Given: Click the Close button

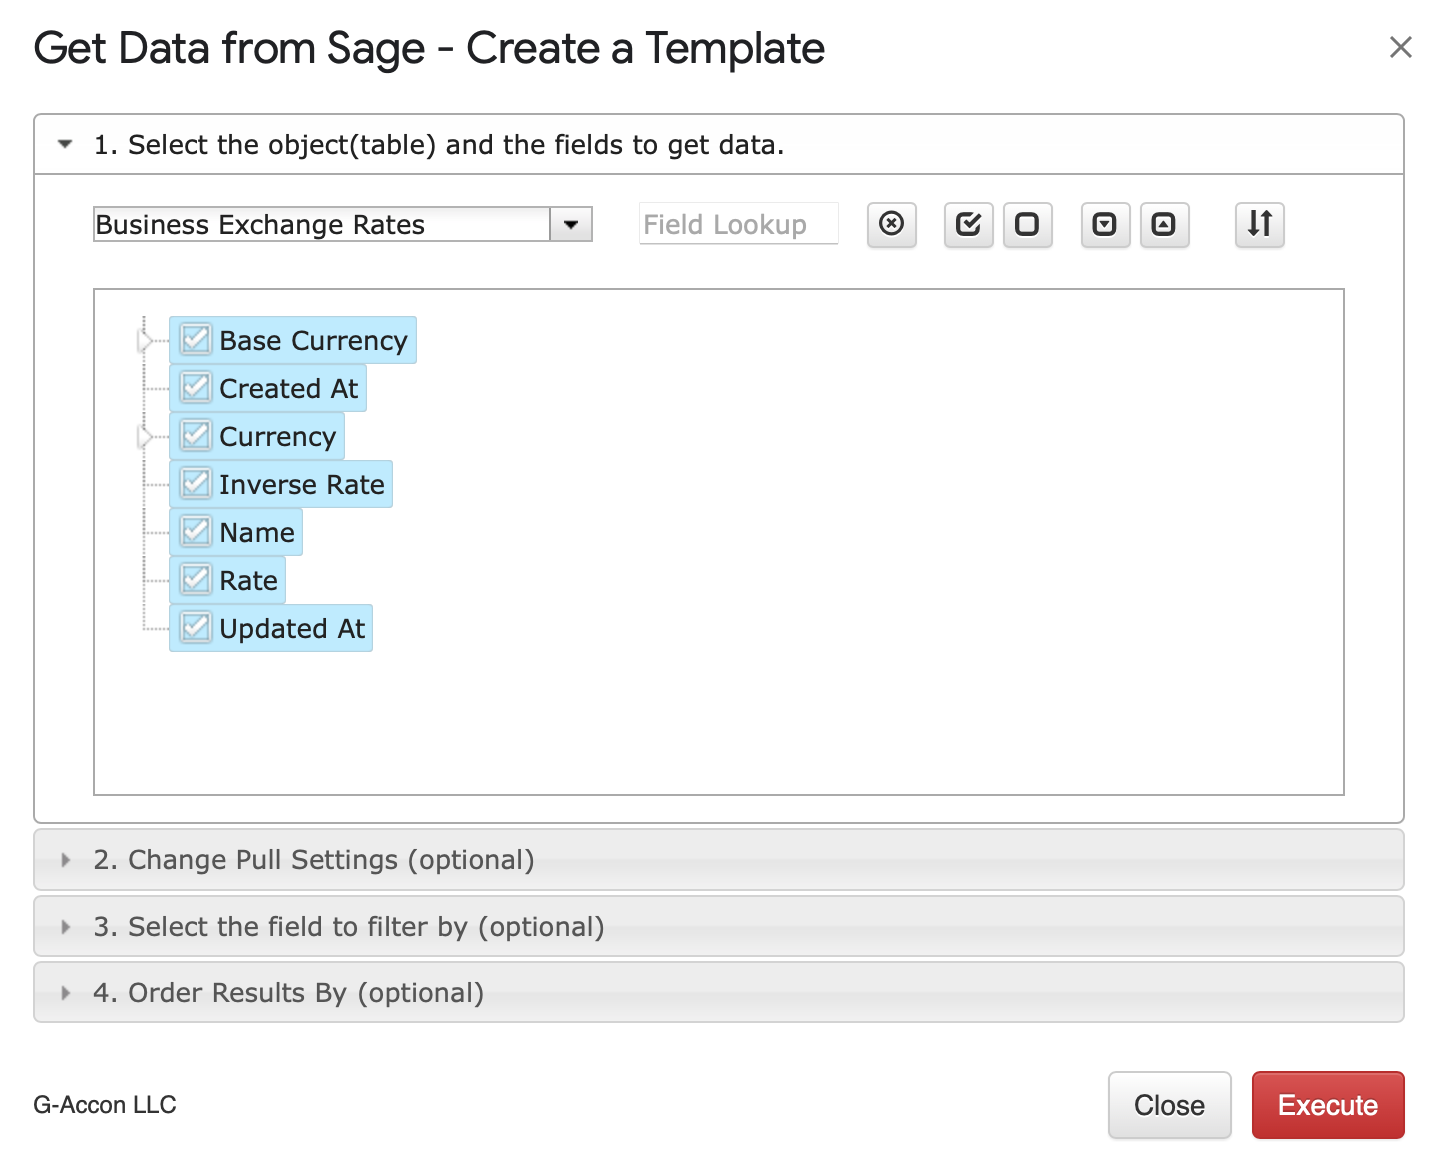Looking at the screenshot, I should (x=1169, y=1105).
